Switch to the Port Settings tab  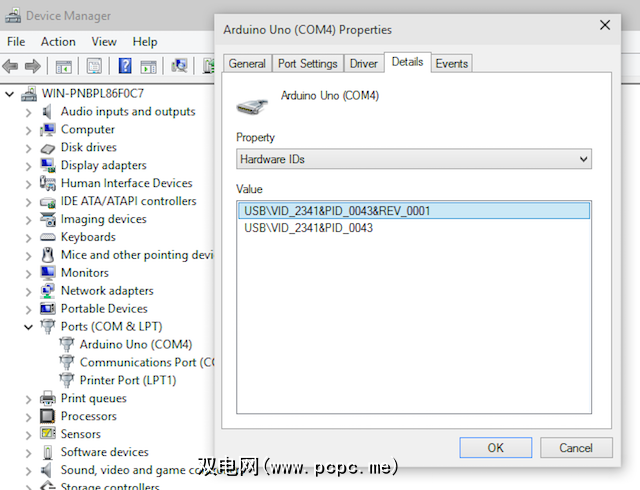click(308, 64)
